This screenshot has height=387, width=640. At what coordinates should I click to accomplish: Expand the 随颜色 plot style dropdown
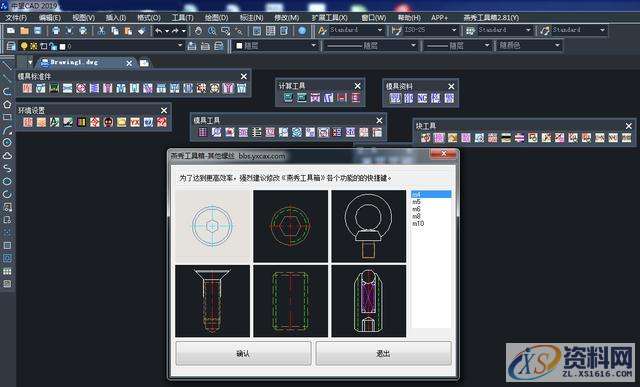(558, 45)
